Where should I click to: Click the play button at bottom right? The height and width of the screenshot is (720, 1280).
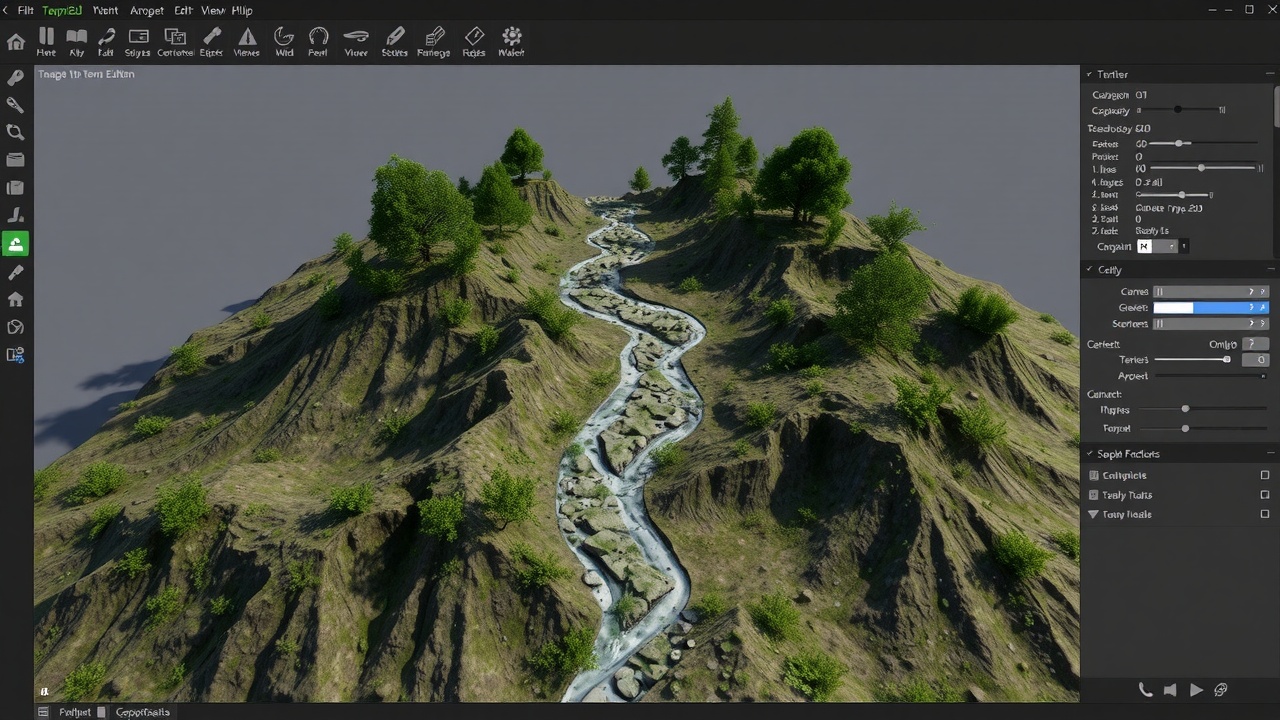click(x=1196, y=690)
